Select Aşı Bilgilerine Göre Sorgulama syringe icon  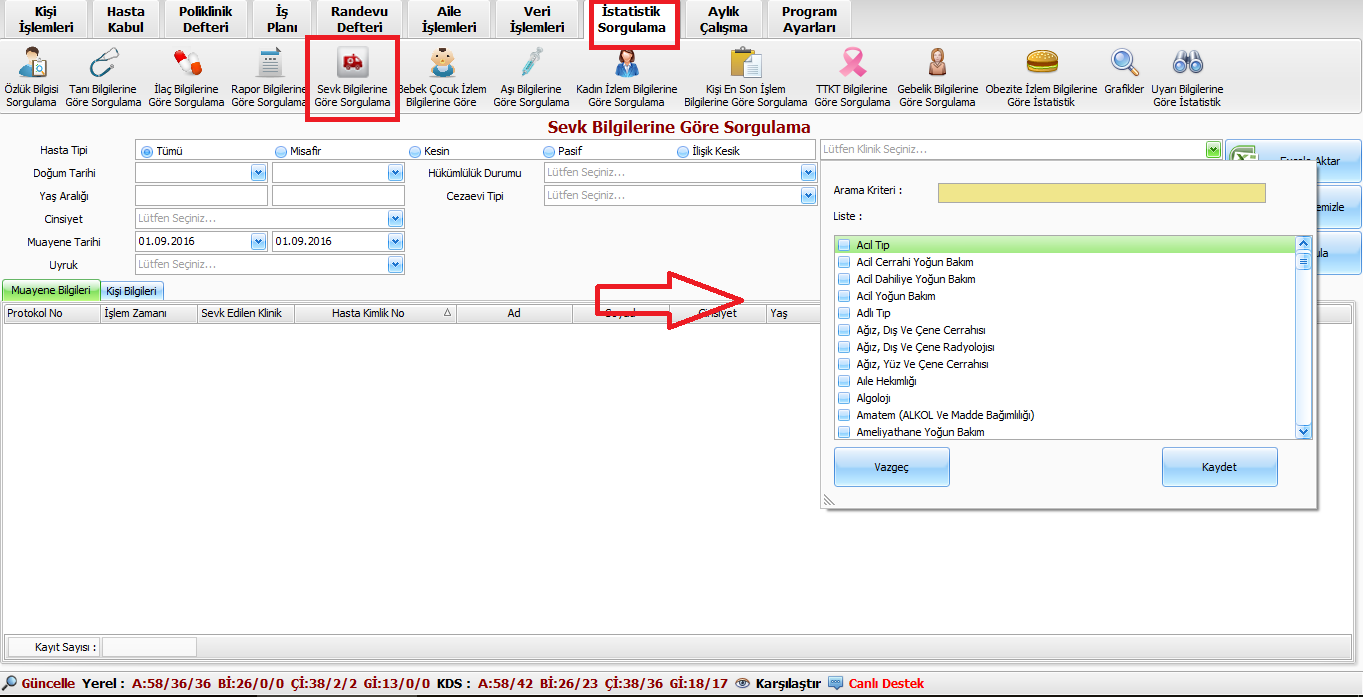point(531,64)
